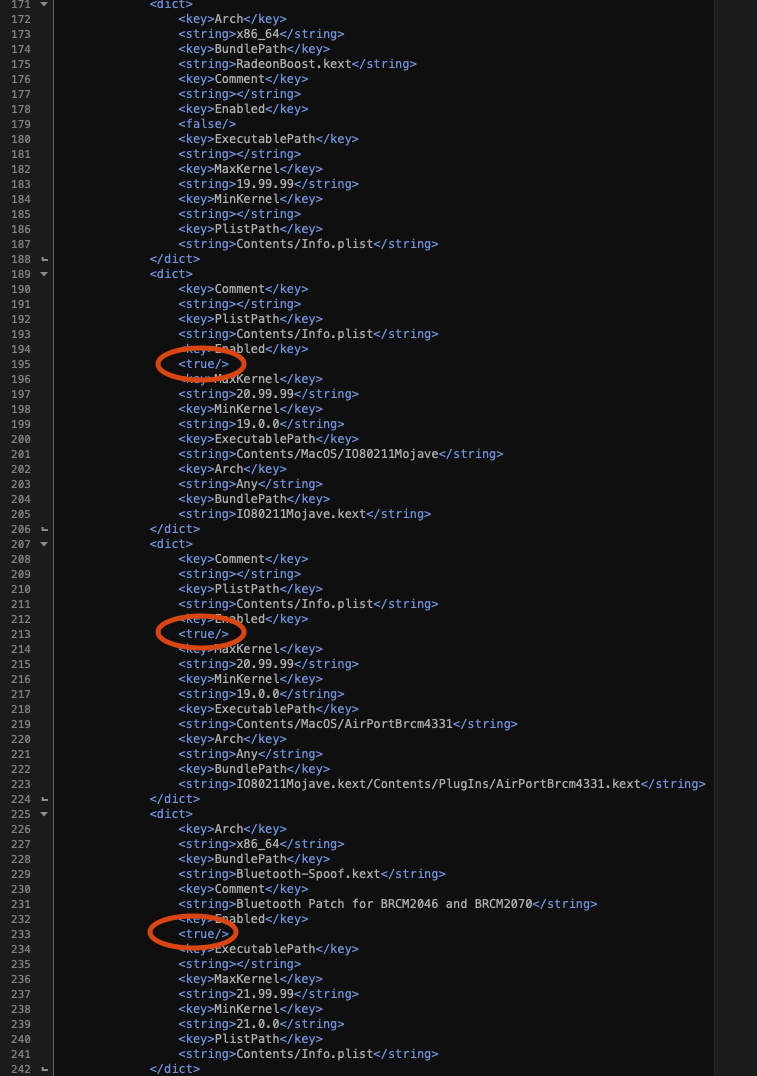Fold the dict block beginning on line 225
757x1076 pixels.
[44, 814]
